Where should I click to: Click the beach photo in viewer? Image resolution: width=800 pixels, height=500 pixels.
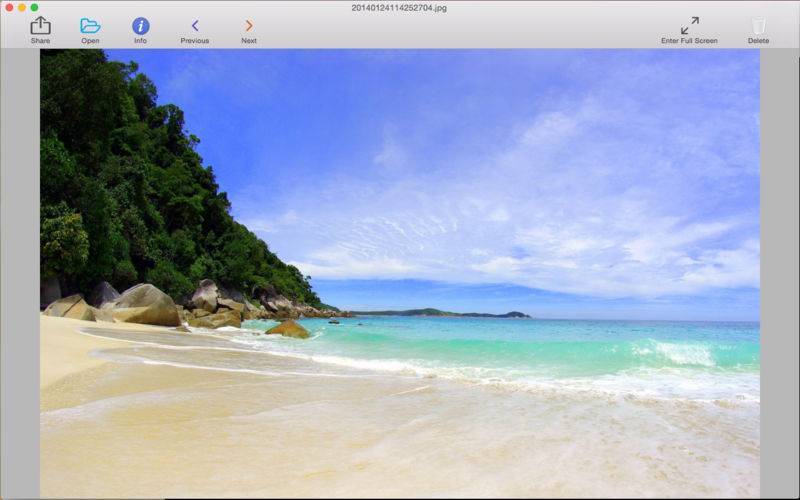coord(400,273)
